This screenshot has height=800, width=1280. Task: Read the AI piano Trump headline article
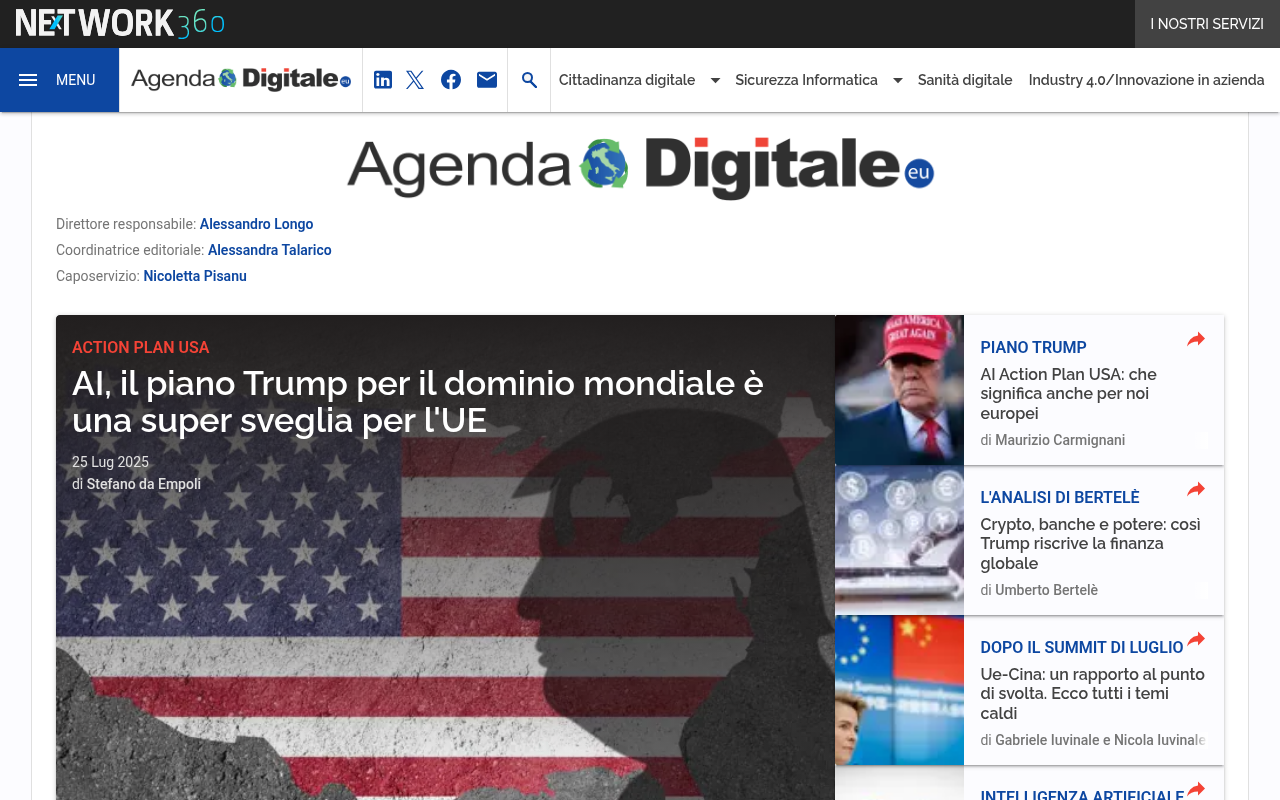coord(418,402)
